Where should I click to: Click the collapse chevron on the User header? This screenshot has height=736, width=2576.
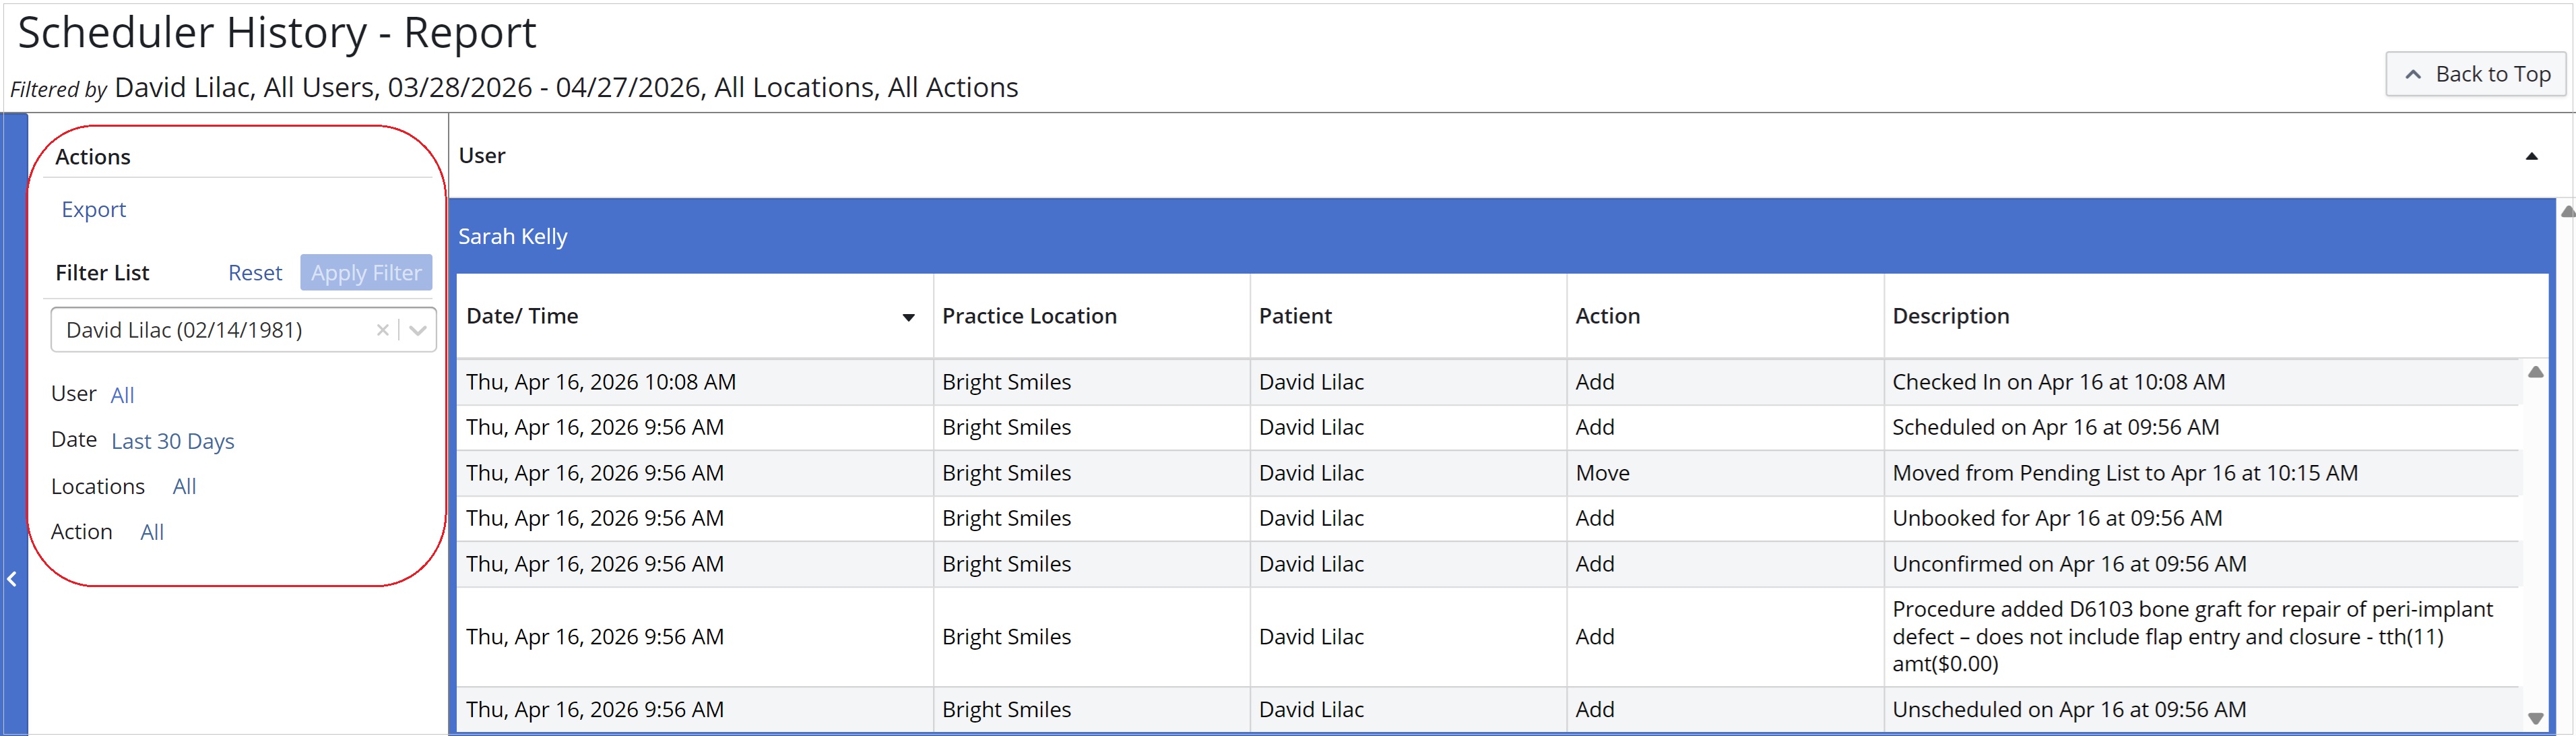click(x=2531, y=156)
